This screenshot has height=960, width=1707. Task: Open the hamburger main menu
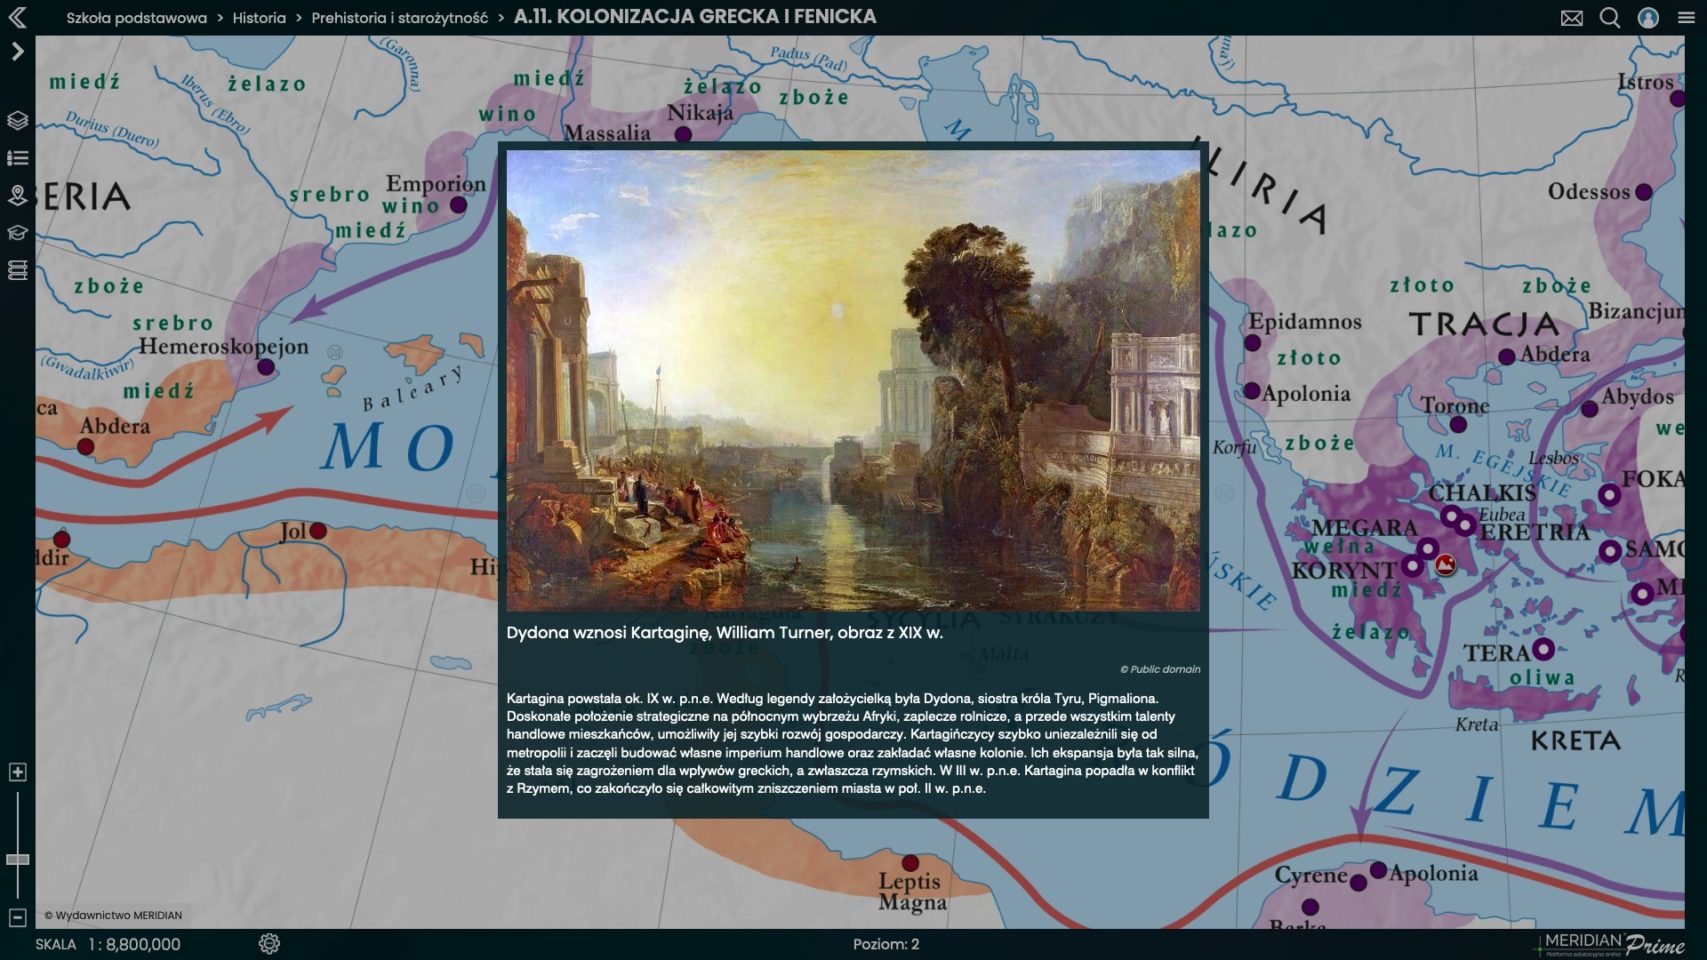[x=1686, y=18]
